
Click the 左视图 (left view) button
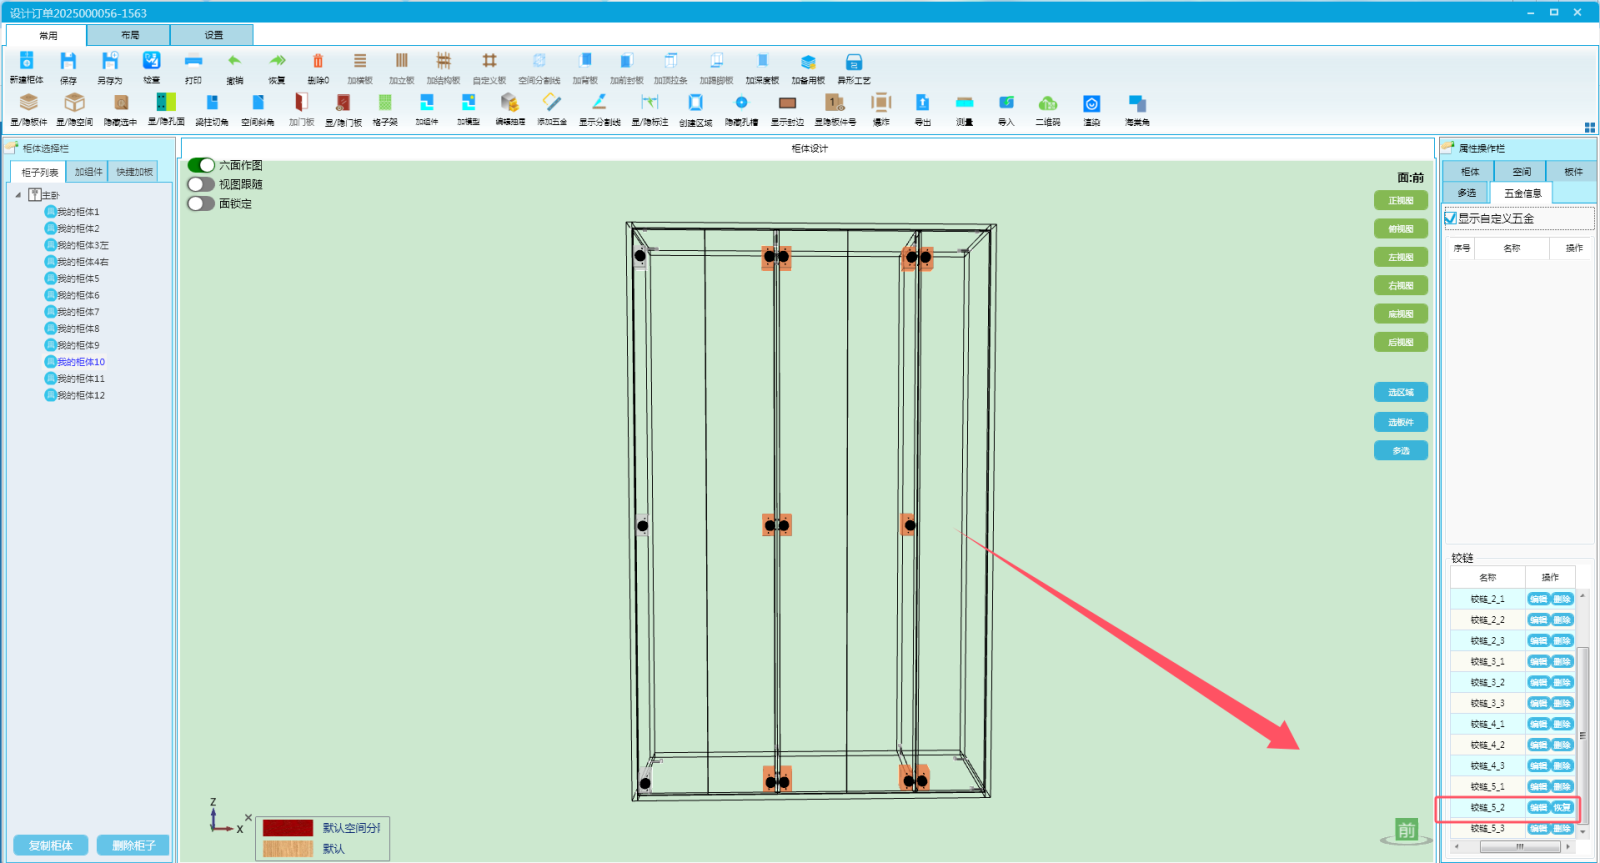click(1401, 257)
